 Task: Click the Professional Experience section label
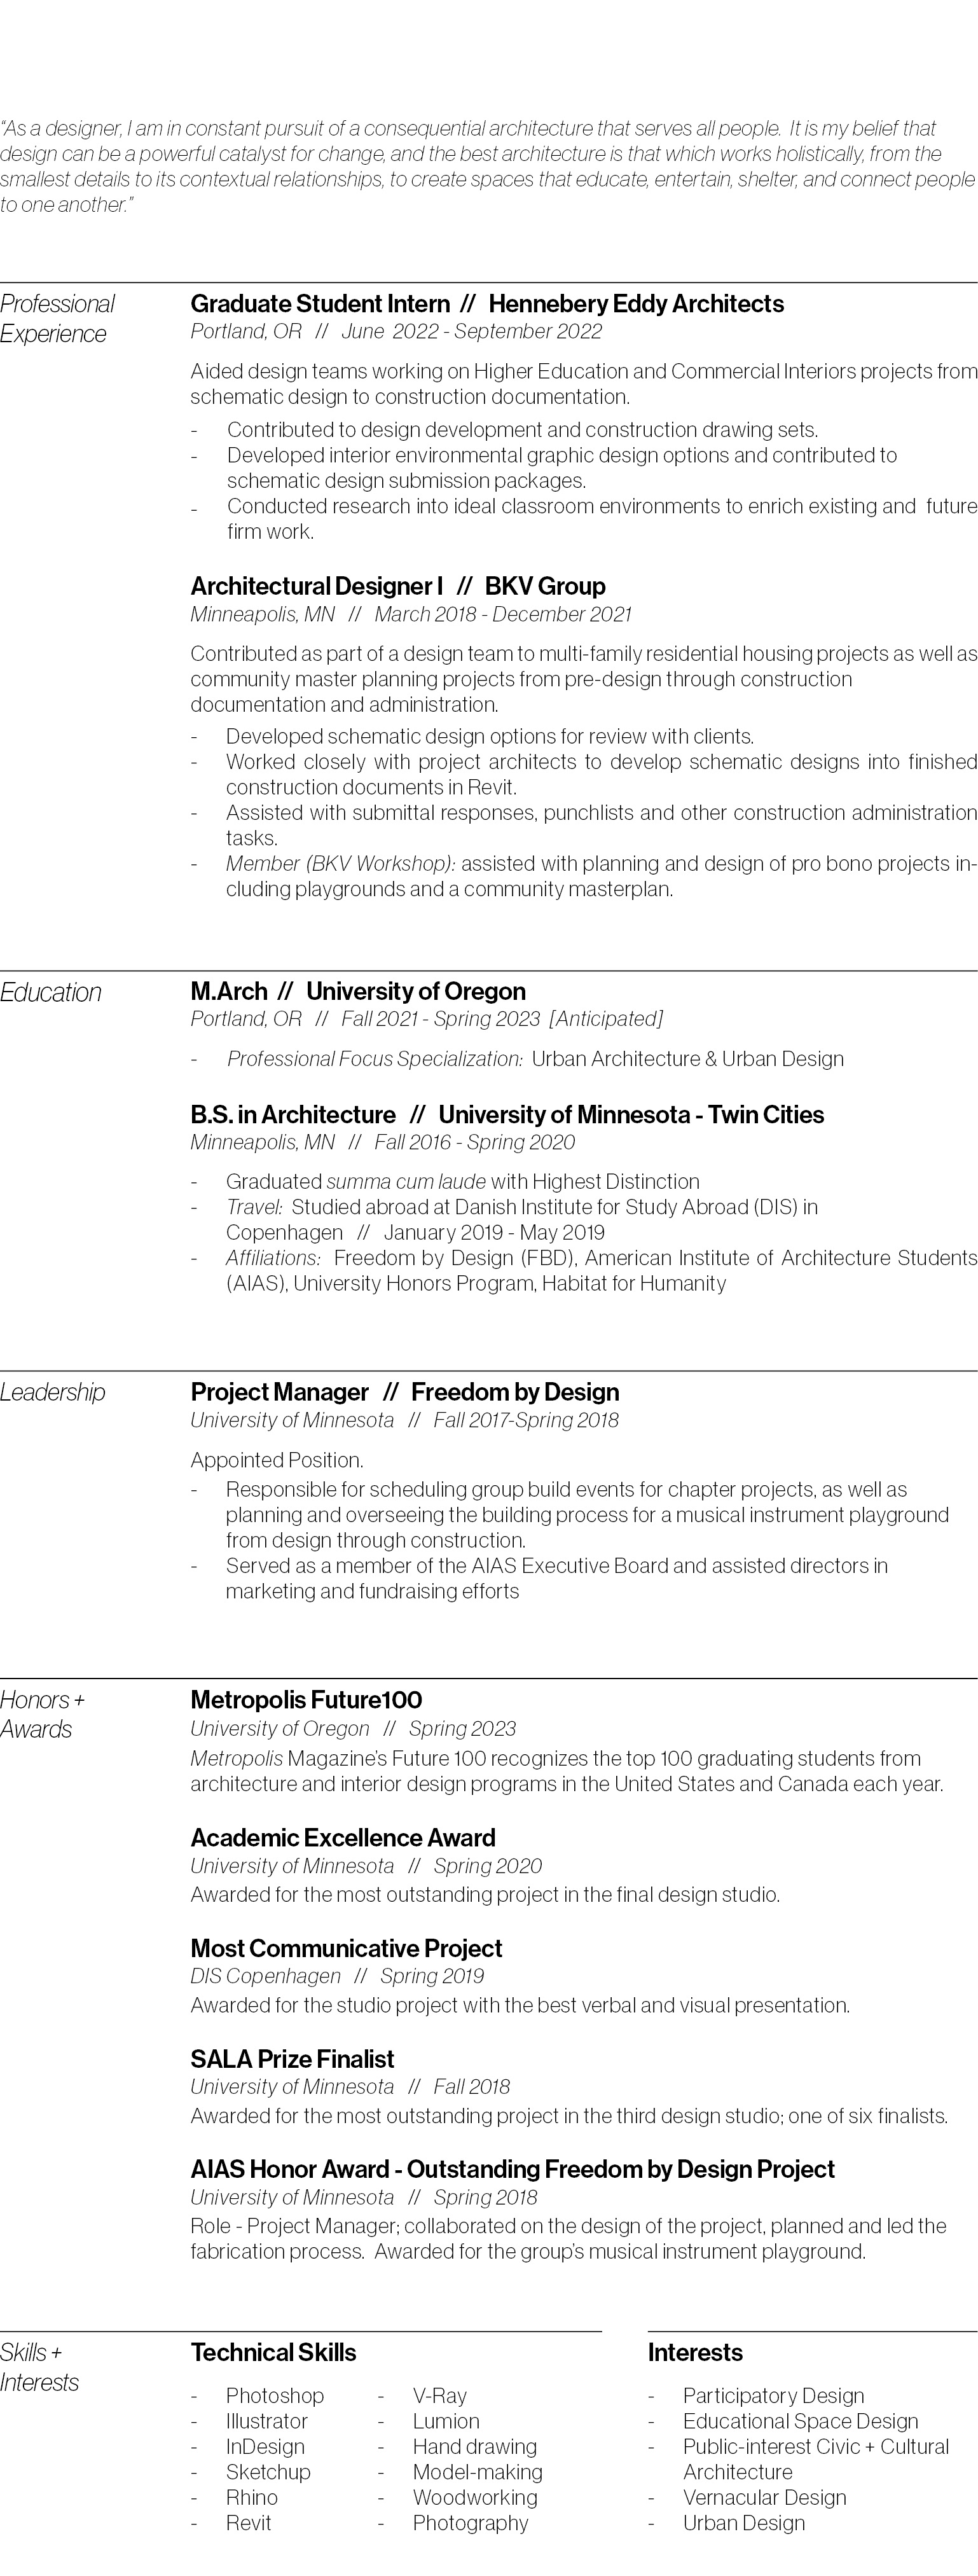(x=57, y=319)
